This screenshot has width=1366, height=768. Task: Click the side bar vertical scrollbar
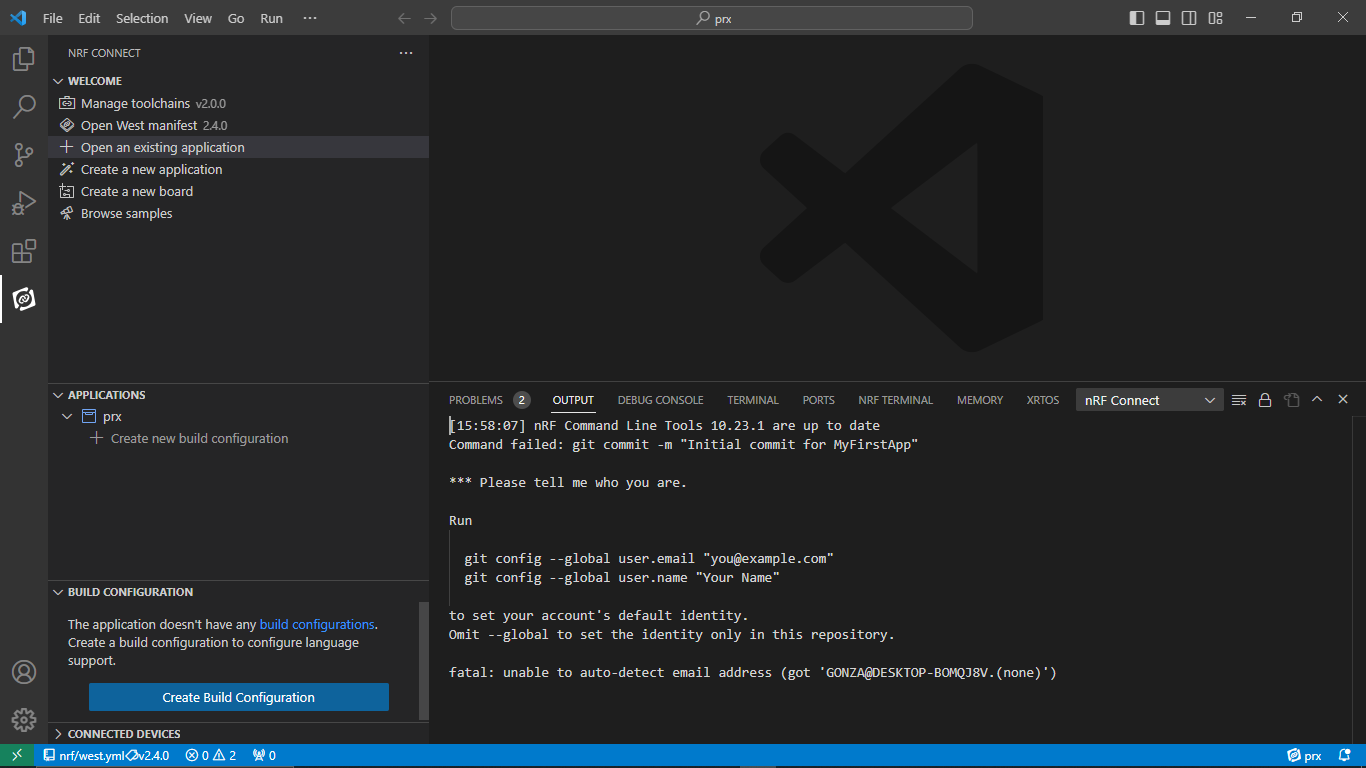tap(424, 660)
